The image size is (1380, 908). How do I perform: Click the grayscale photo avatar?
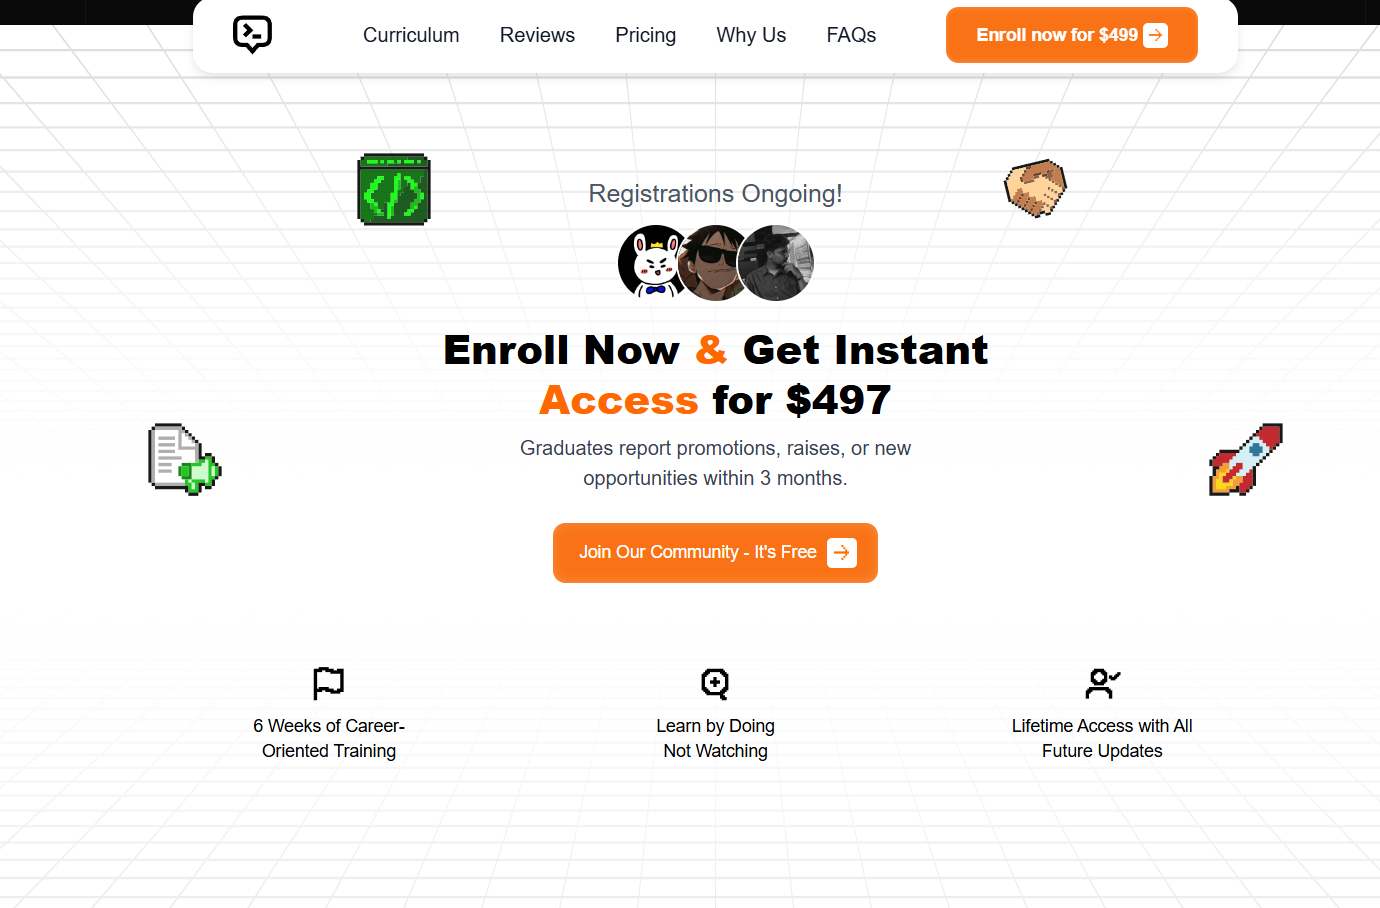point(776,263)
